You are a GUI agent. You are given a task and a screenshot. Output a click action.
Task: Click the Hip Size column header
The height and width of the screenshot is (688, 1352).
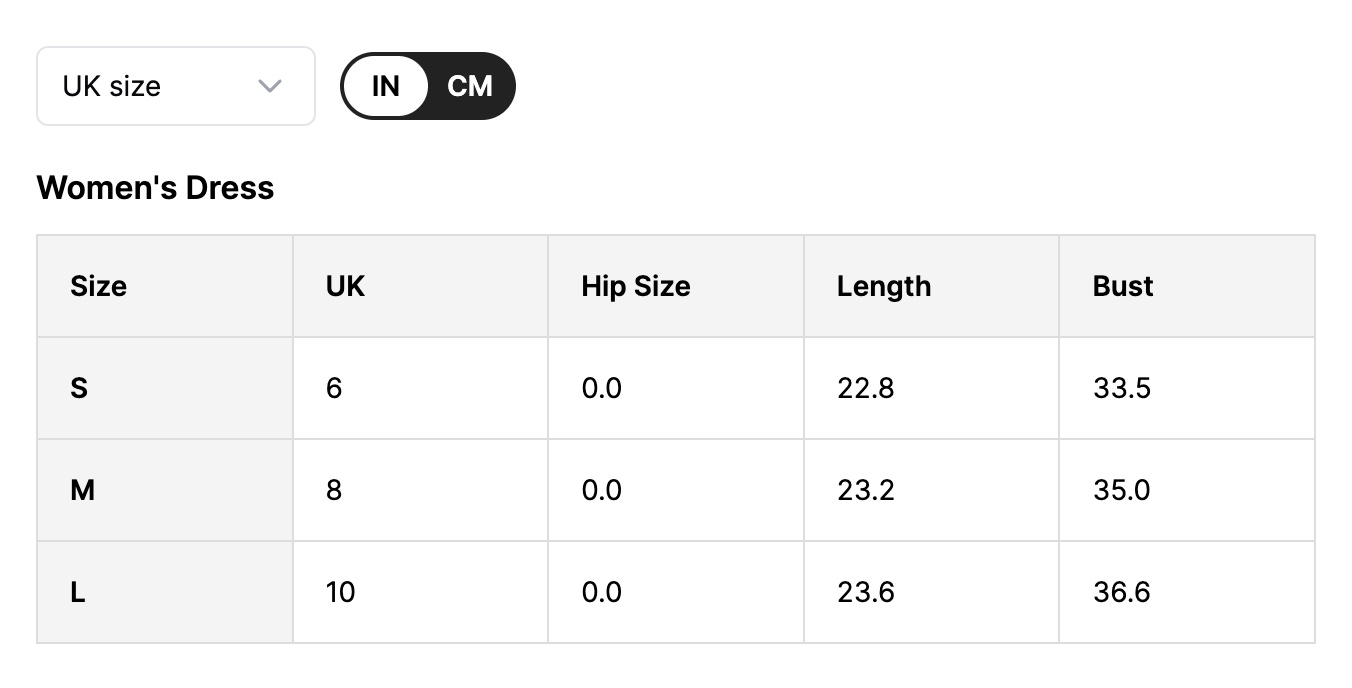(x=635, y=286)
